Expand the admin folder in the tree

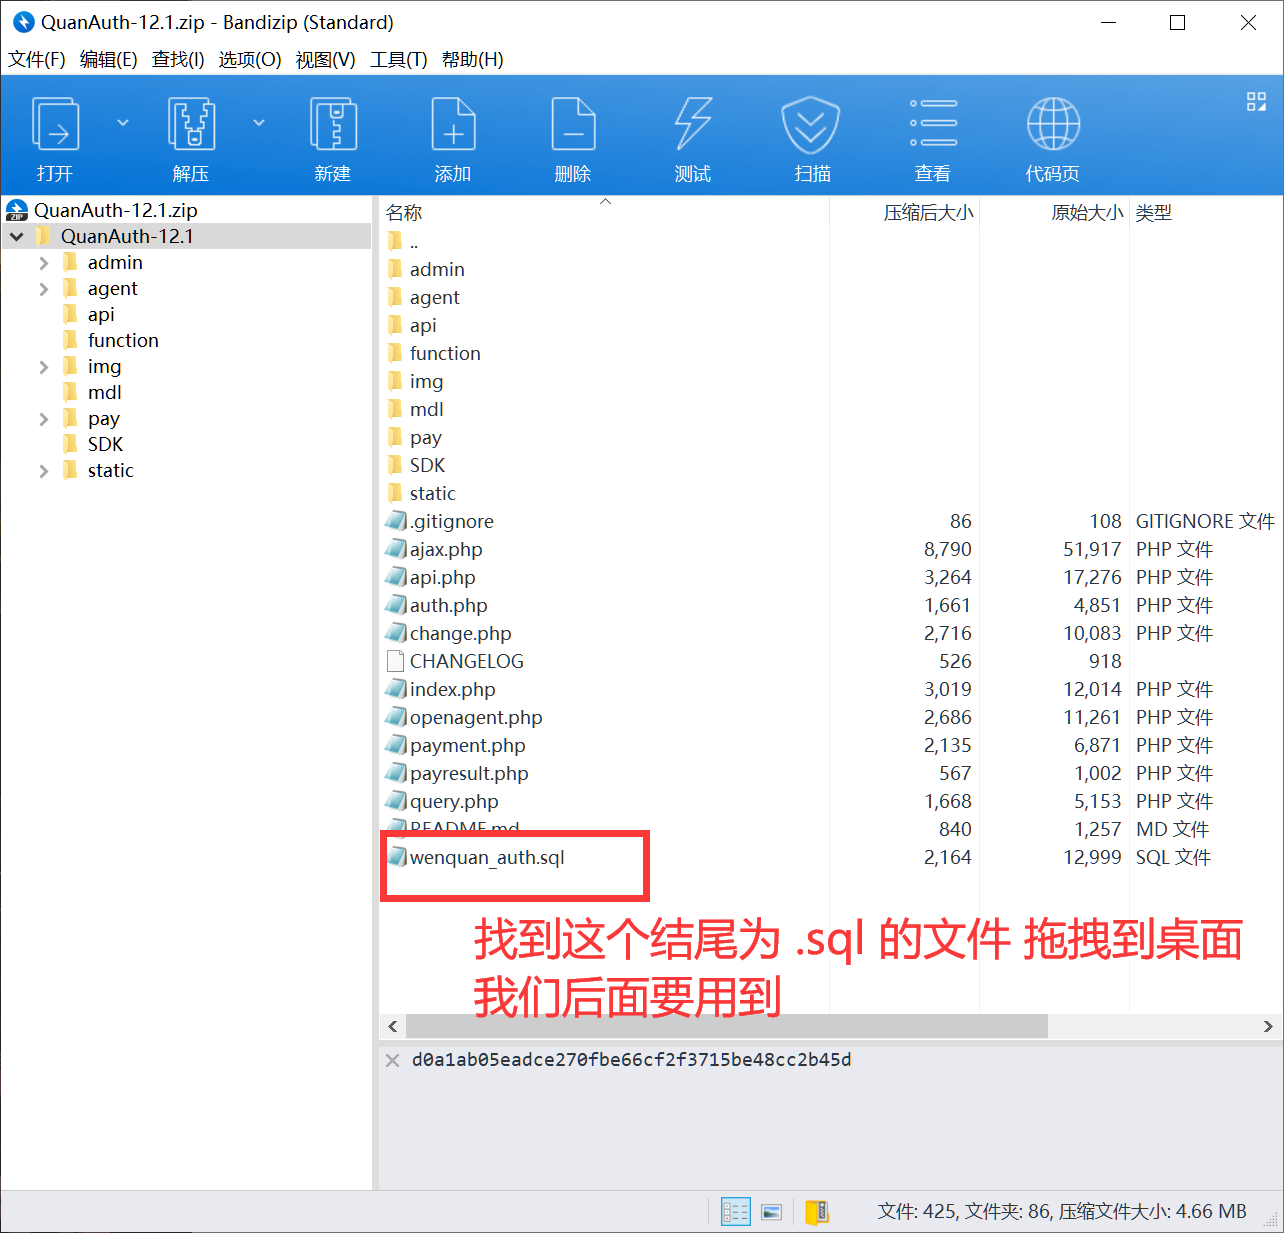tap(44, 262)
